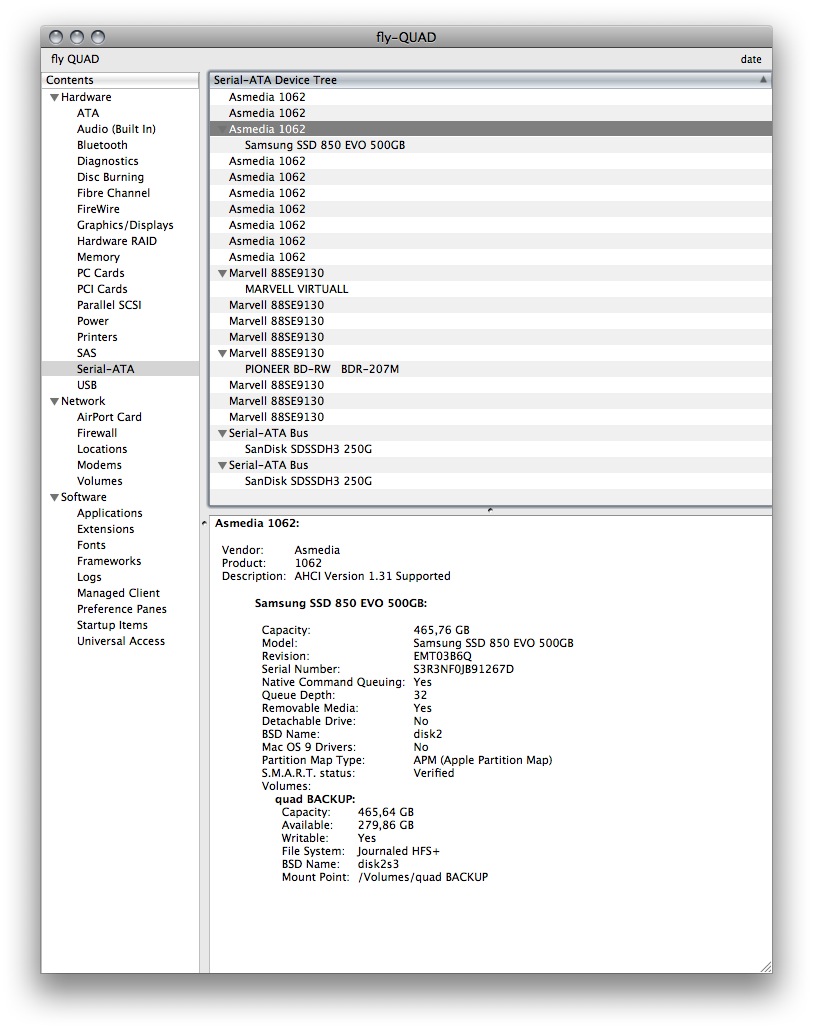Image resolution: width=813 pixels, height=1029 pixels.
Task: Click the split-pane divider handle dot
Action: point(490,510)
